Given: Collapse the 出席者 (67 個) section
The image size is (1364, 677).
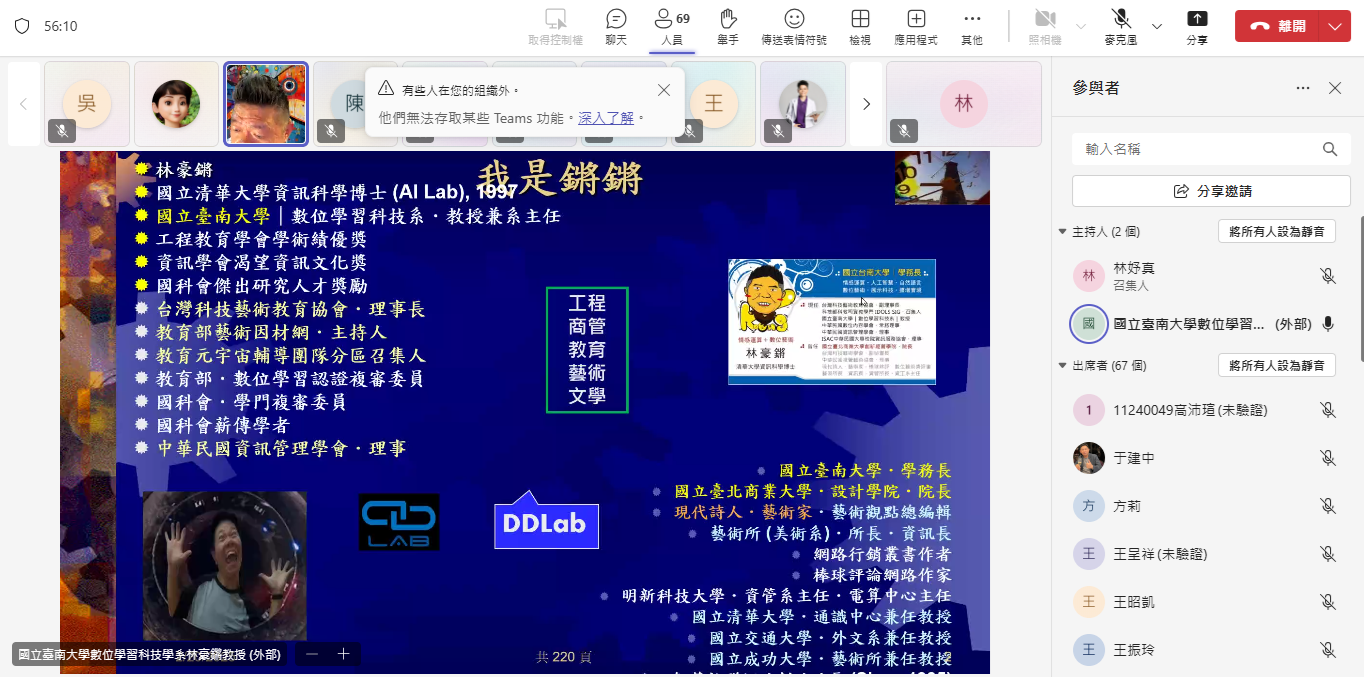Looking at the screenshot, I should [1062, 365].
